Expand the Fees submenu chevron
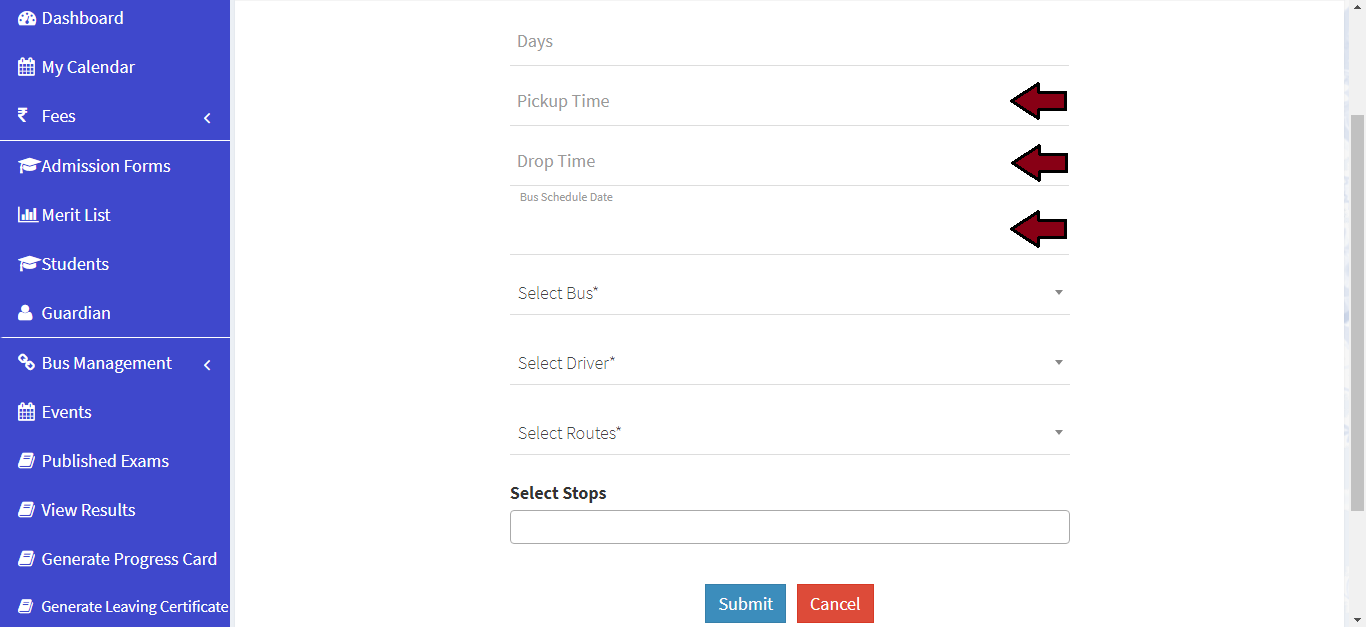Viewport: 1366px width, 627px height. point(207,118)
